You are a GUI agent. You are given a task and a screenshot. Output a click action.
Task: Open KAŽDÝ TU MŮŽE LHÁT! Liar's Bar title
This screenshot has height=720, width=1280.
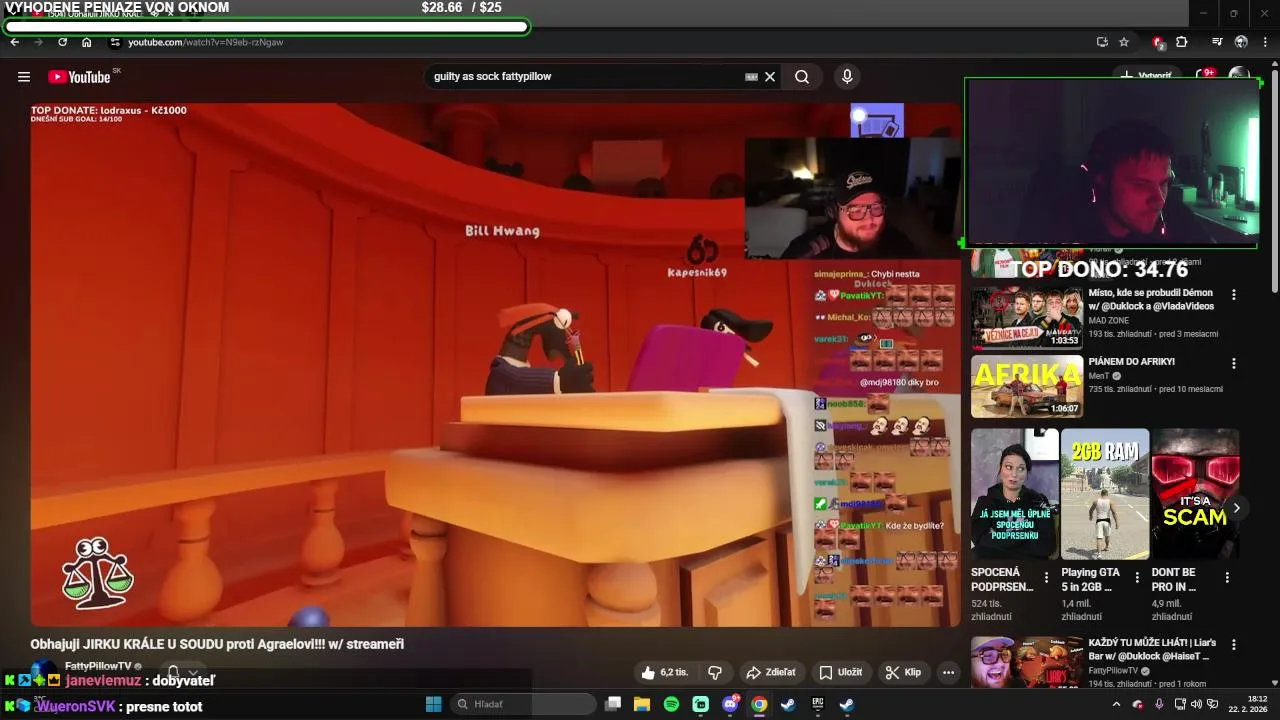1152,649
